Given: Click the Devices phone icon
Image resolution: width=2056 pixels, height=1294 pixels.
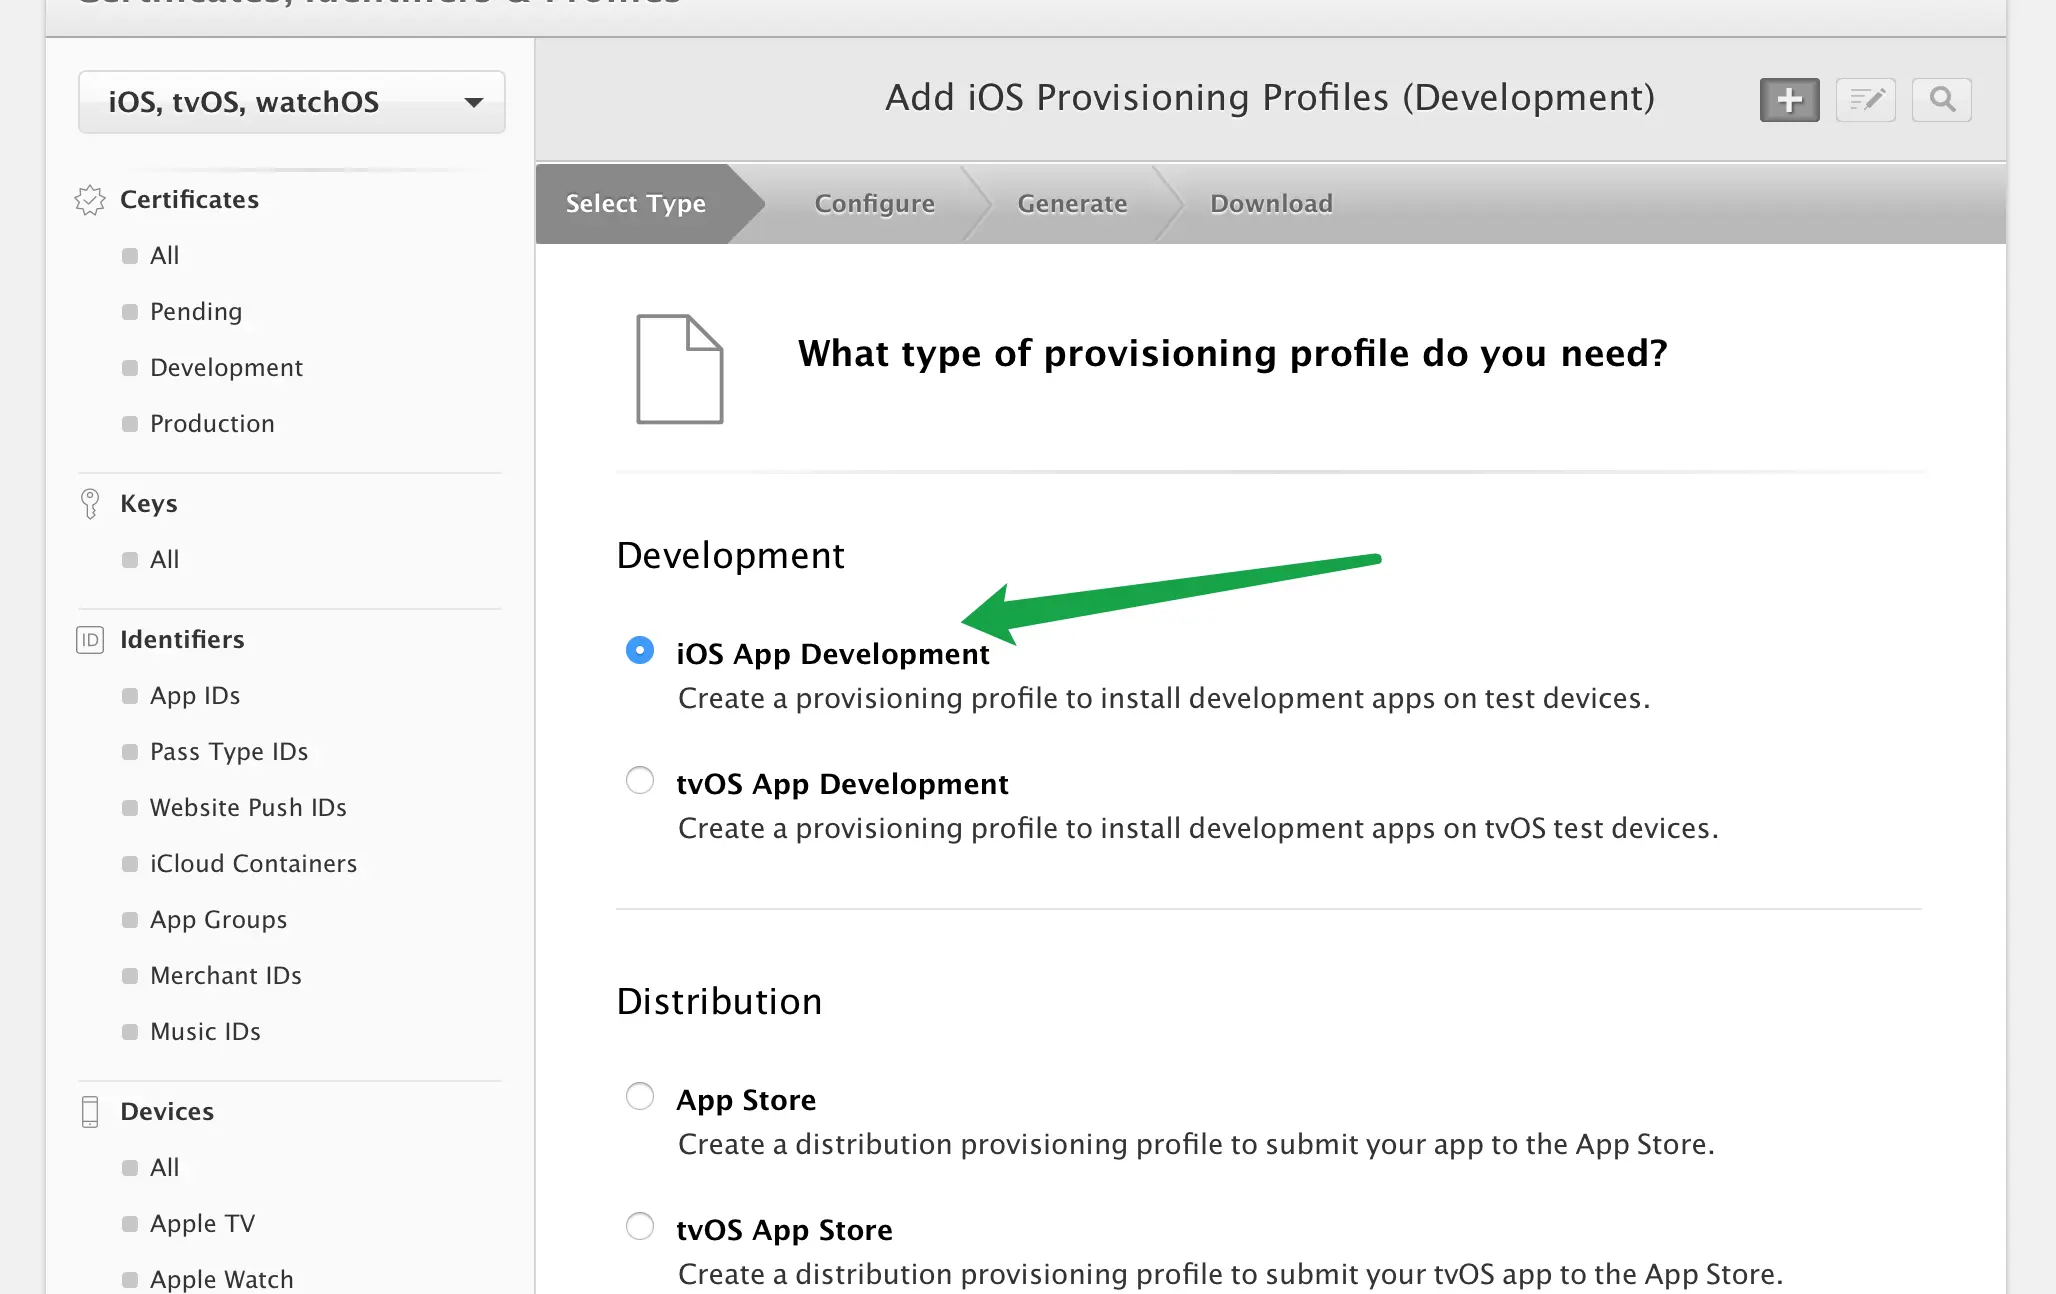Looking at the screenshot, I should coord(90,1111).
